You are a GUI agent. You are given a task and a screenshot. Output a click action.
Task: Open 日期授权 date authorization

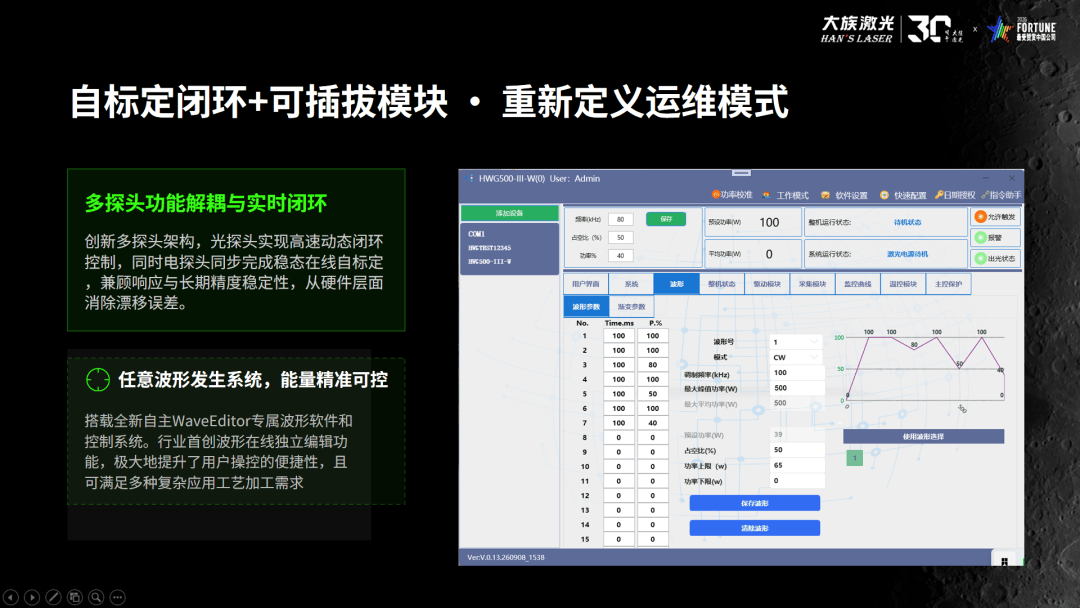click(955, 195)
